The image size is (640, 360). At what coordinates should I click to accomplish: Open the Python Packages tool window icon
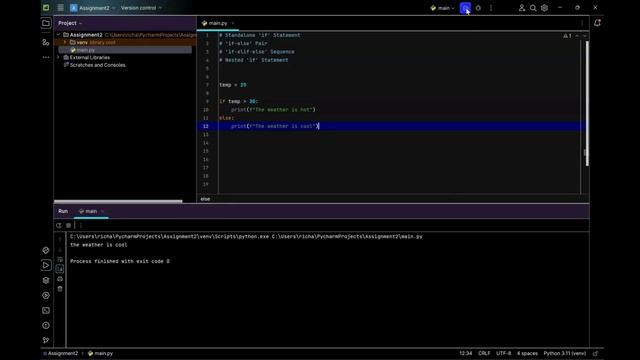46,250
